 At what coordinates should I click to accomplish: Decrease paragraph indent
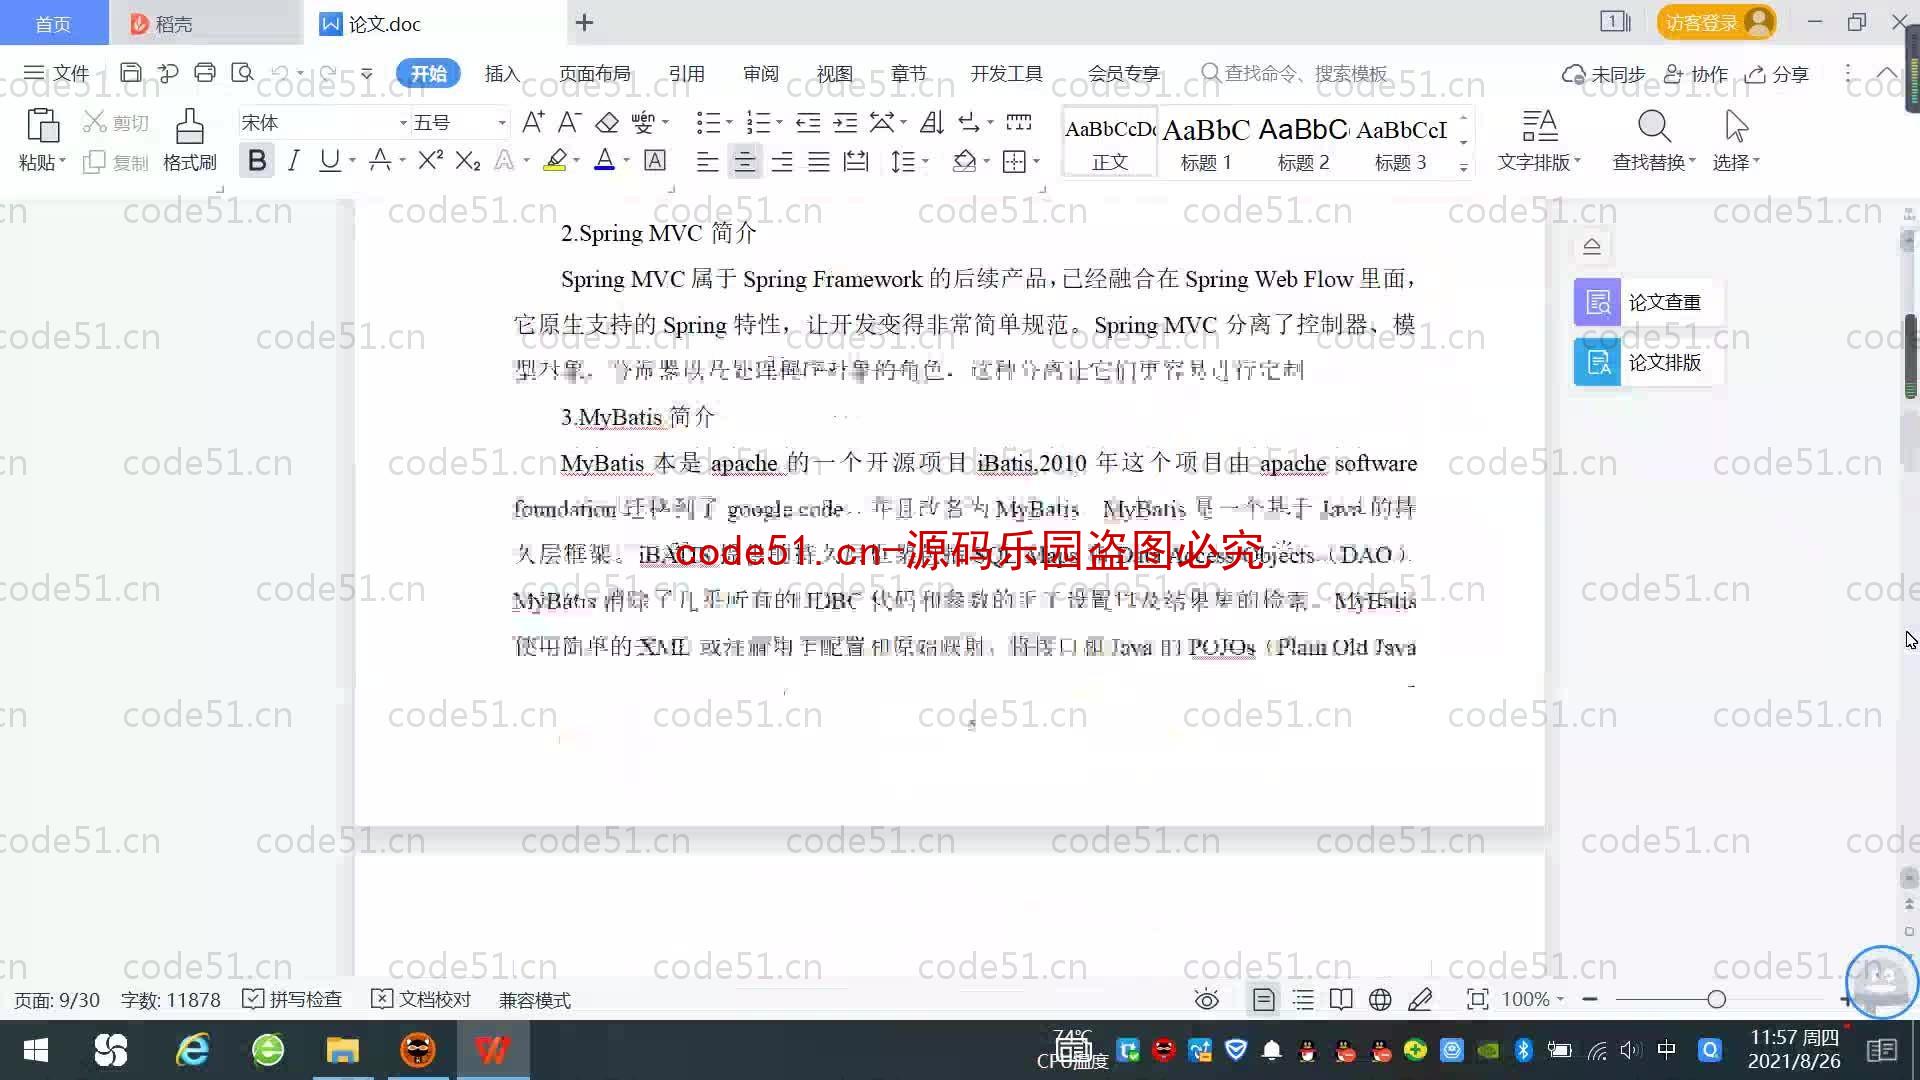808,122
